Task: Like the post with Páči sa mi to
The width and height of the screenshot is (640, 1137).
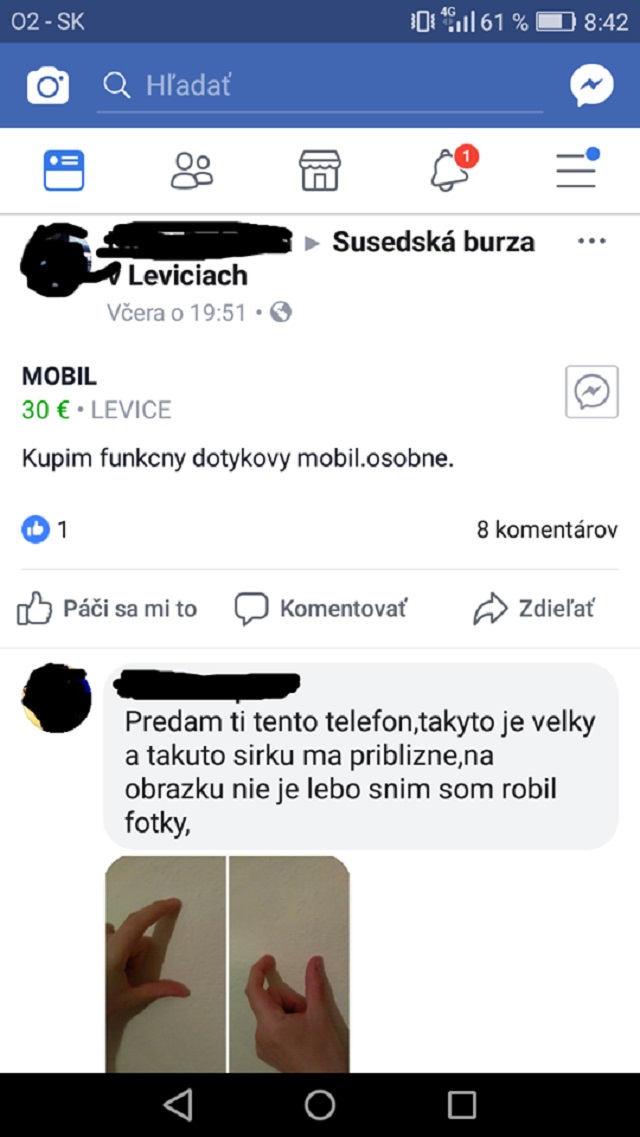Action: pos(107,608)
